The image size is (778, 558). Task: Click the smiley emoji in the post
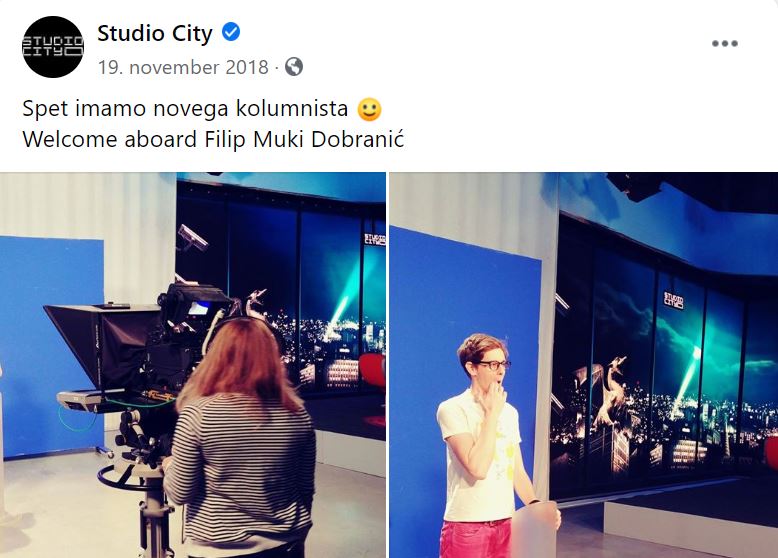(x=370, y=109)
